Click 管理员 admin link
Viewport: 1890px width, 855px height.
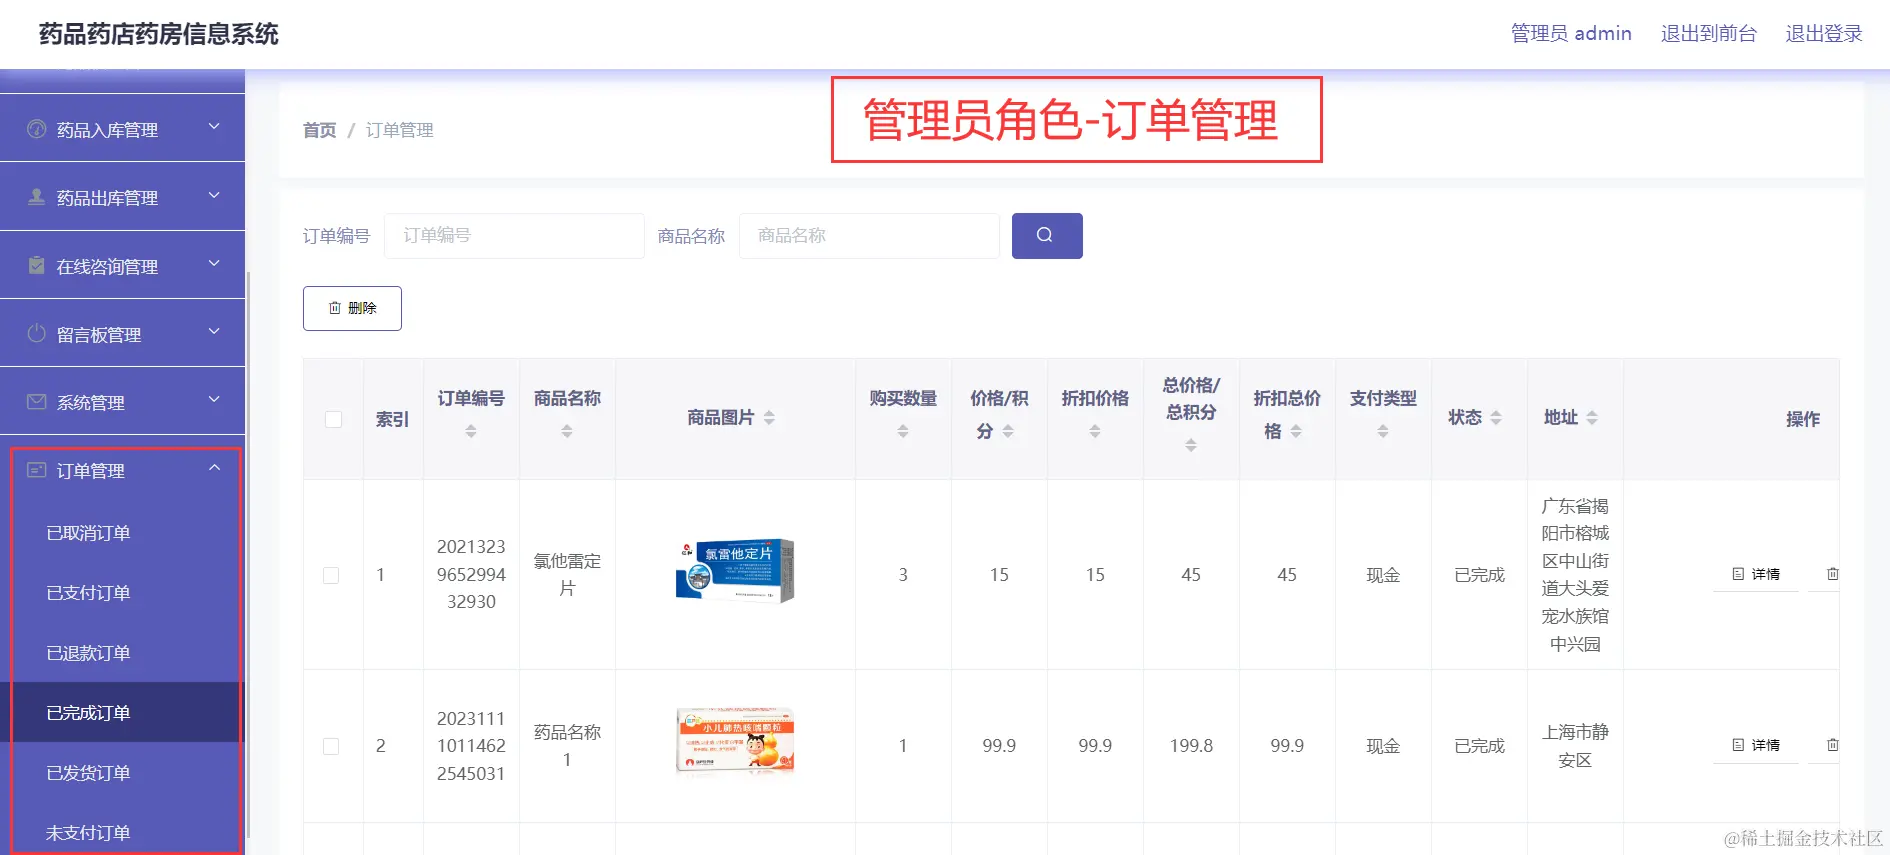click(x=1571, y=33)
